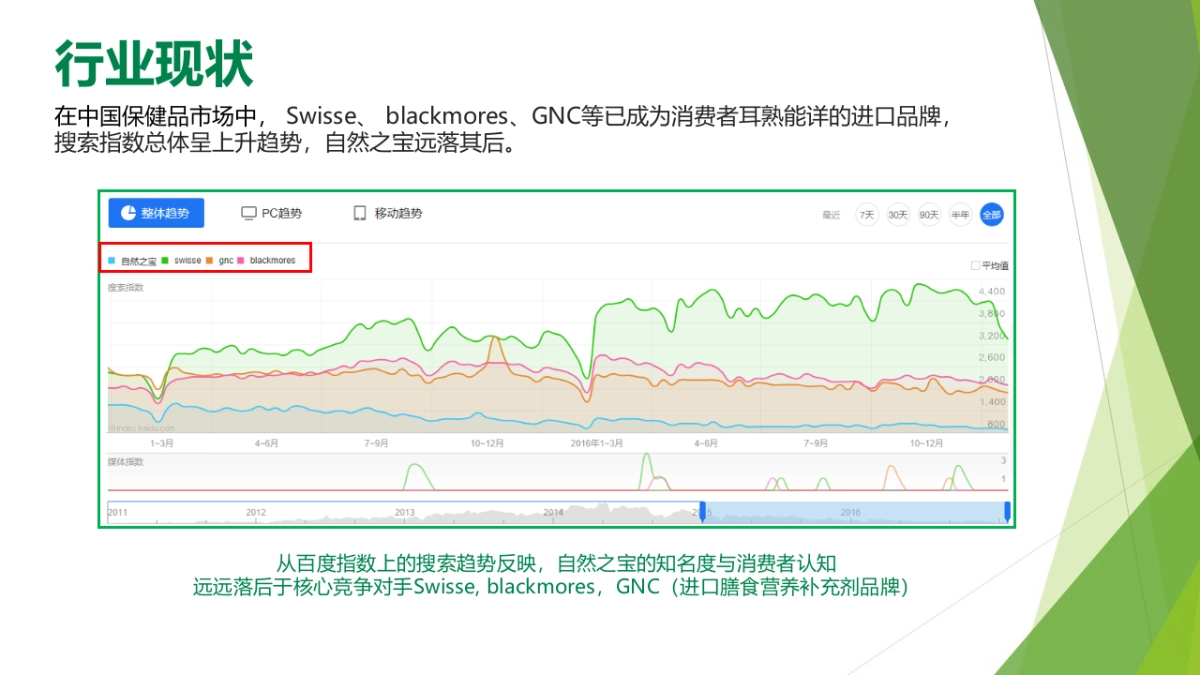Switch to the 移动趋势 tab

(x=388, y=213)
